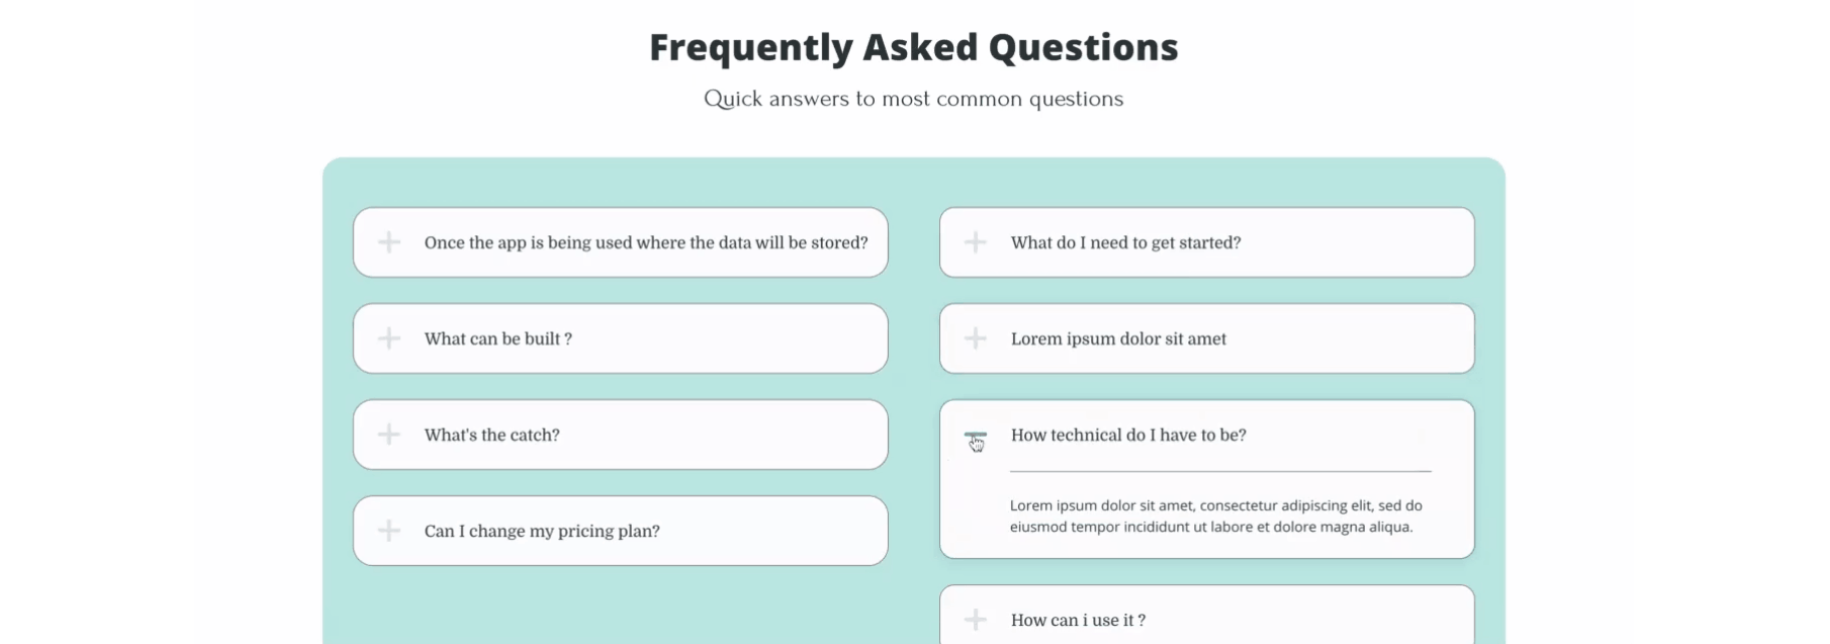Click the "Quick answers to most common questions" subtitle

tap(913, 99)
